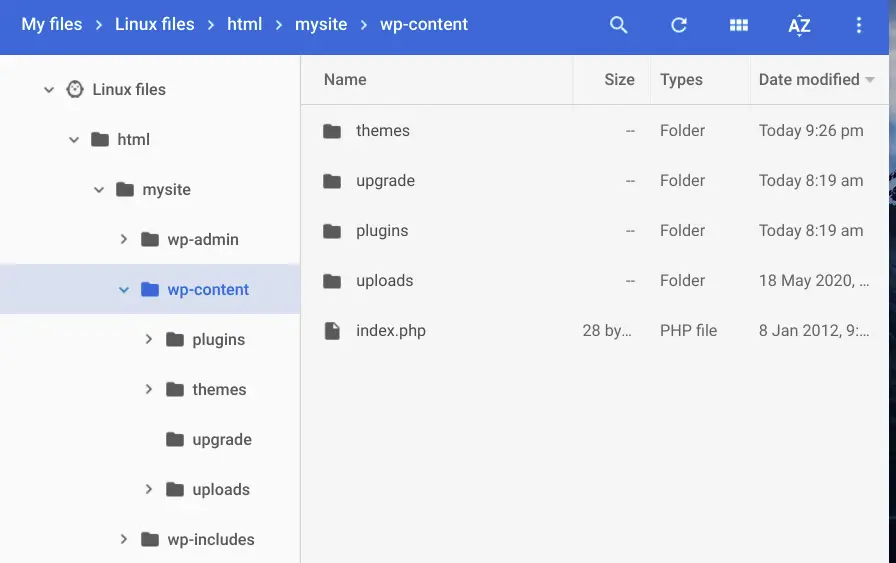Select the uploads folder row in list
Screen dimensions: 896x563
(x=385, y=281)
